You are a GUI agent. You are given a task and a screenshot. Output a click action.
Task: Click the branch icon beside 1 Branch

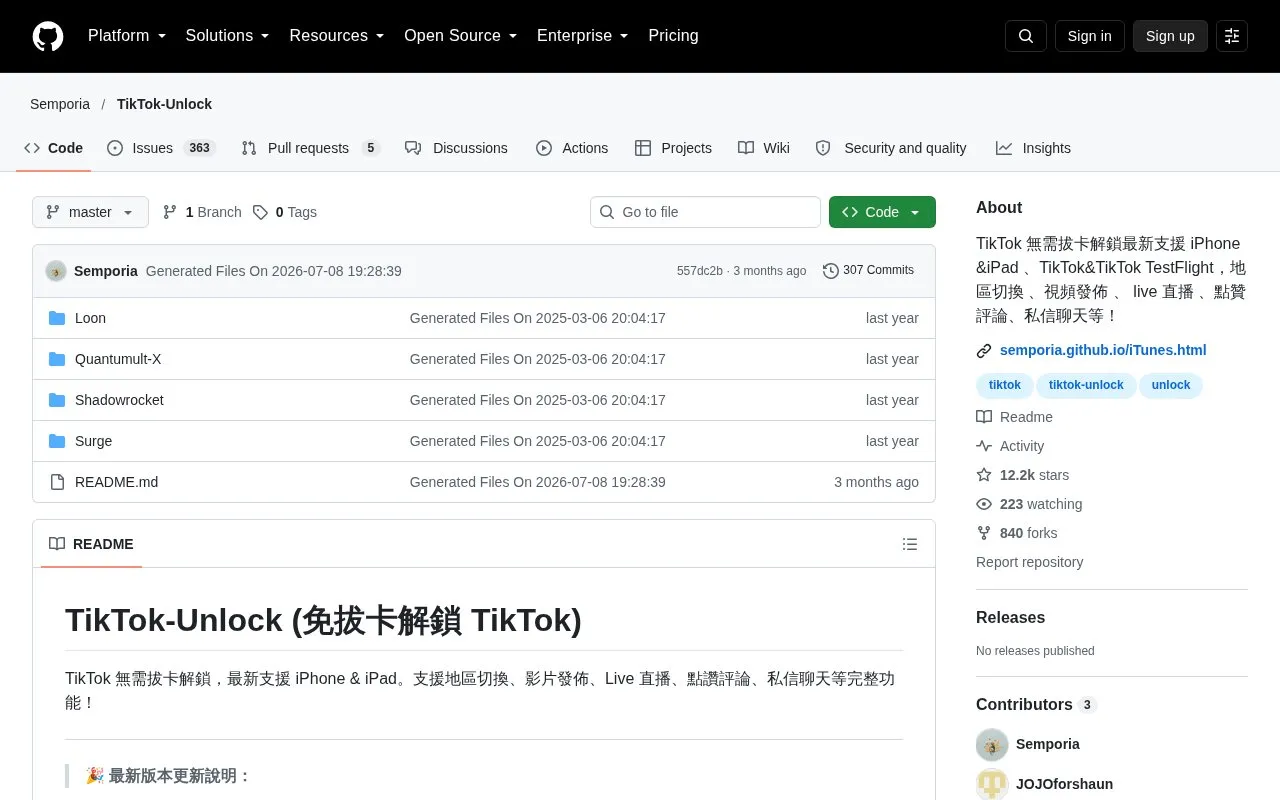[170, 212]
